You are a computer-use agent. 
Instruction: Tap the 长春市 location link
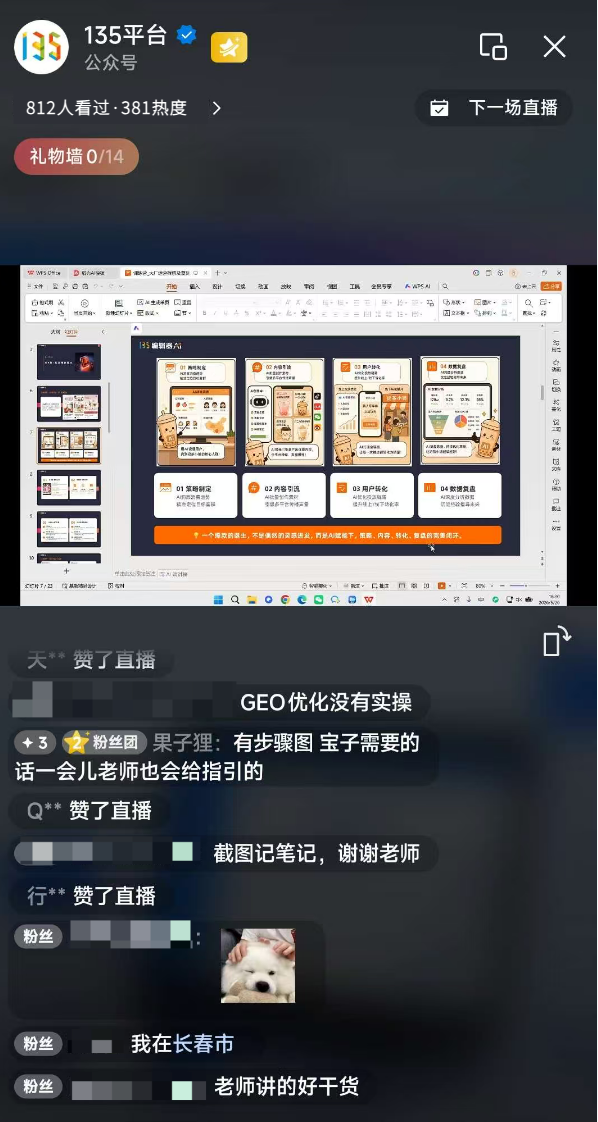(x=203, y=1044)
